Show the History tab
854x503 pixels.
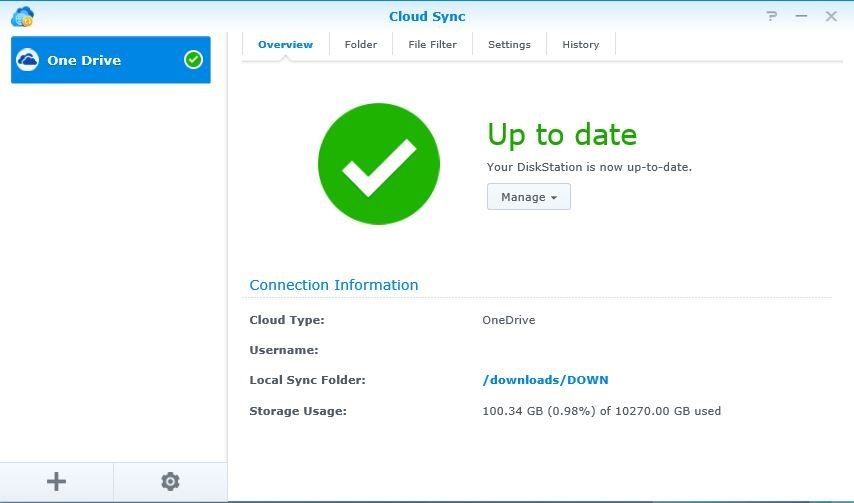point(580,44)
